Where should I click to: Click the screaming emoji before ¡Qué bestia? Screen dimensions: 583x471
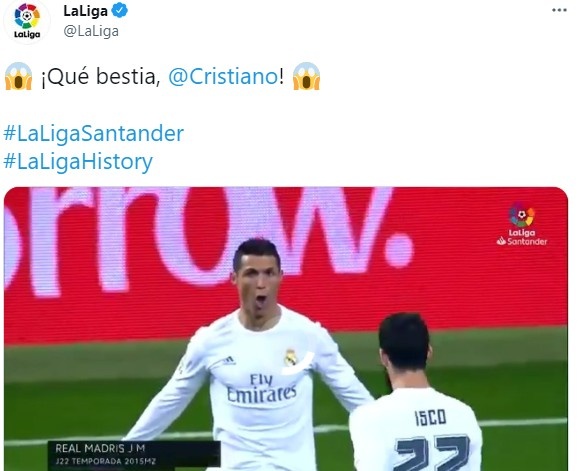click(x=18, y=76)
